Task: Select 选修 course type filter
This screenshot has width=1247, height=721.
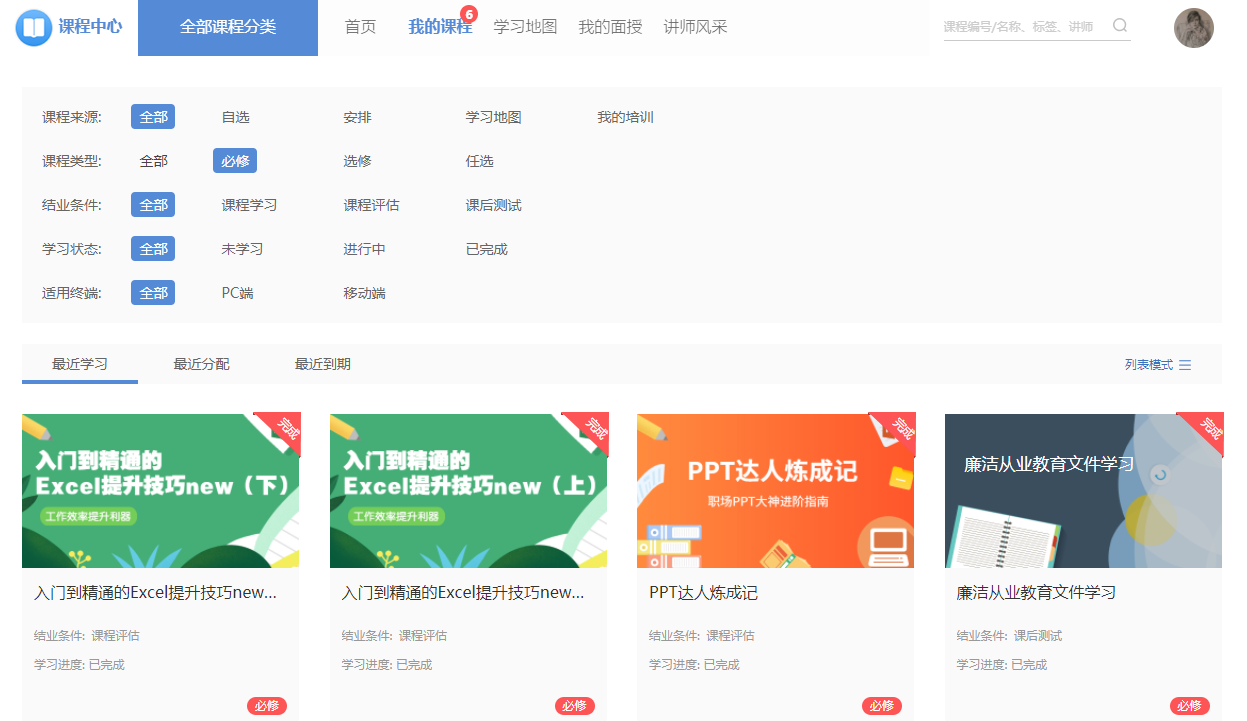Action: (x=357, y=161)
